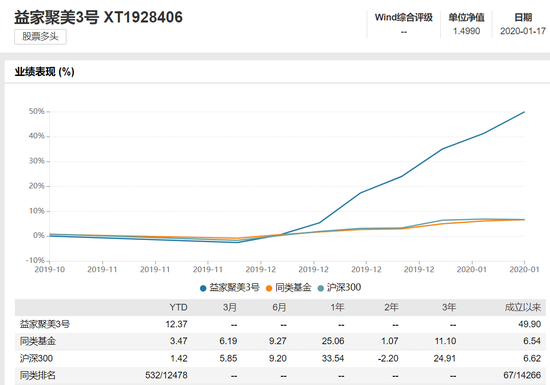This screenshot has width=550, height=385.
Task: Click the YTD column header
Action: [178, 308]
